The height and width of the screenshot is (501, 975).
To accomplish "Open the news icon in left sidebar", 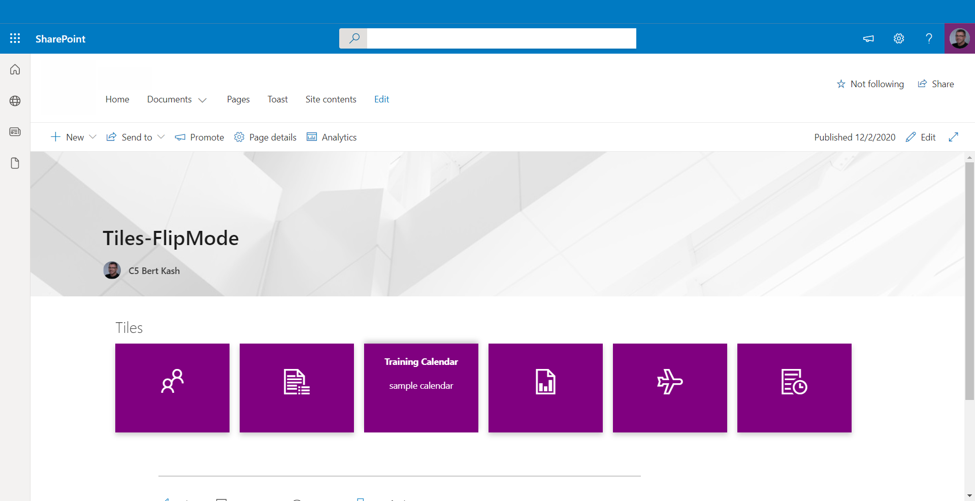I will (x=15, y=132).
